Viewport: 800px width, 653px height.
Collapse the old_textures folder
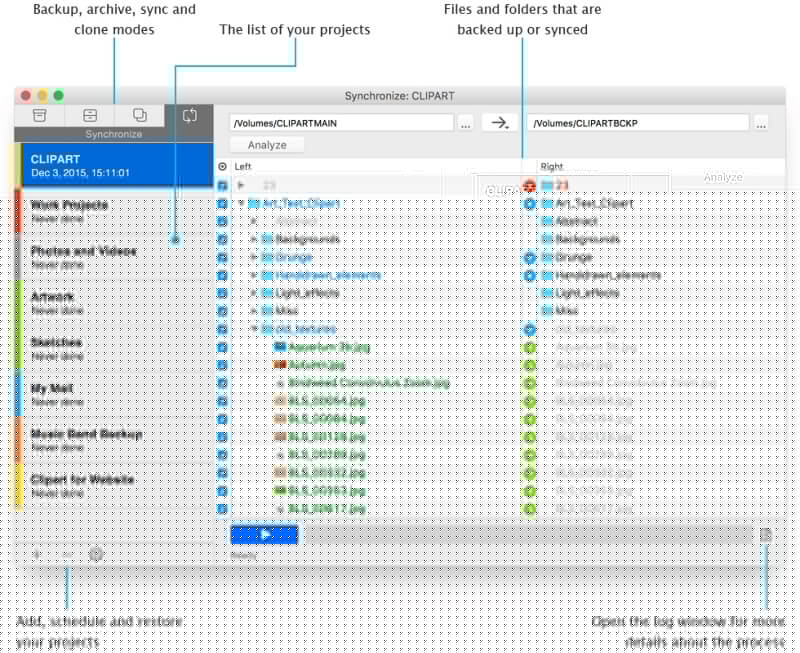click(x=254, y=329)
